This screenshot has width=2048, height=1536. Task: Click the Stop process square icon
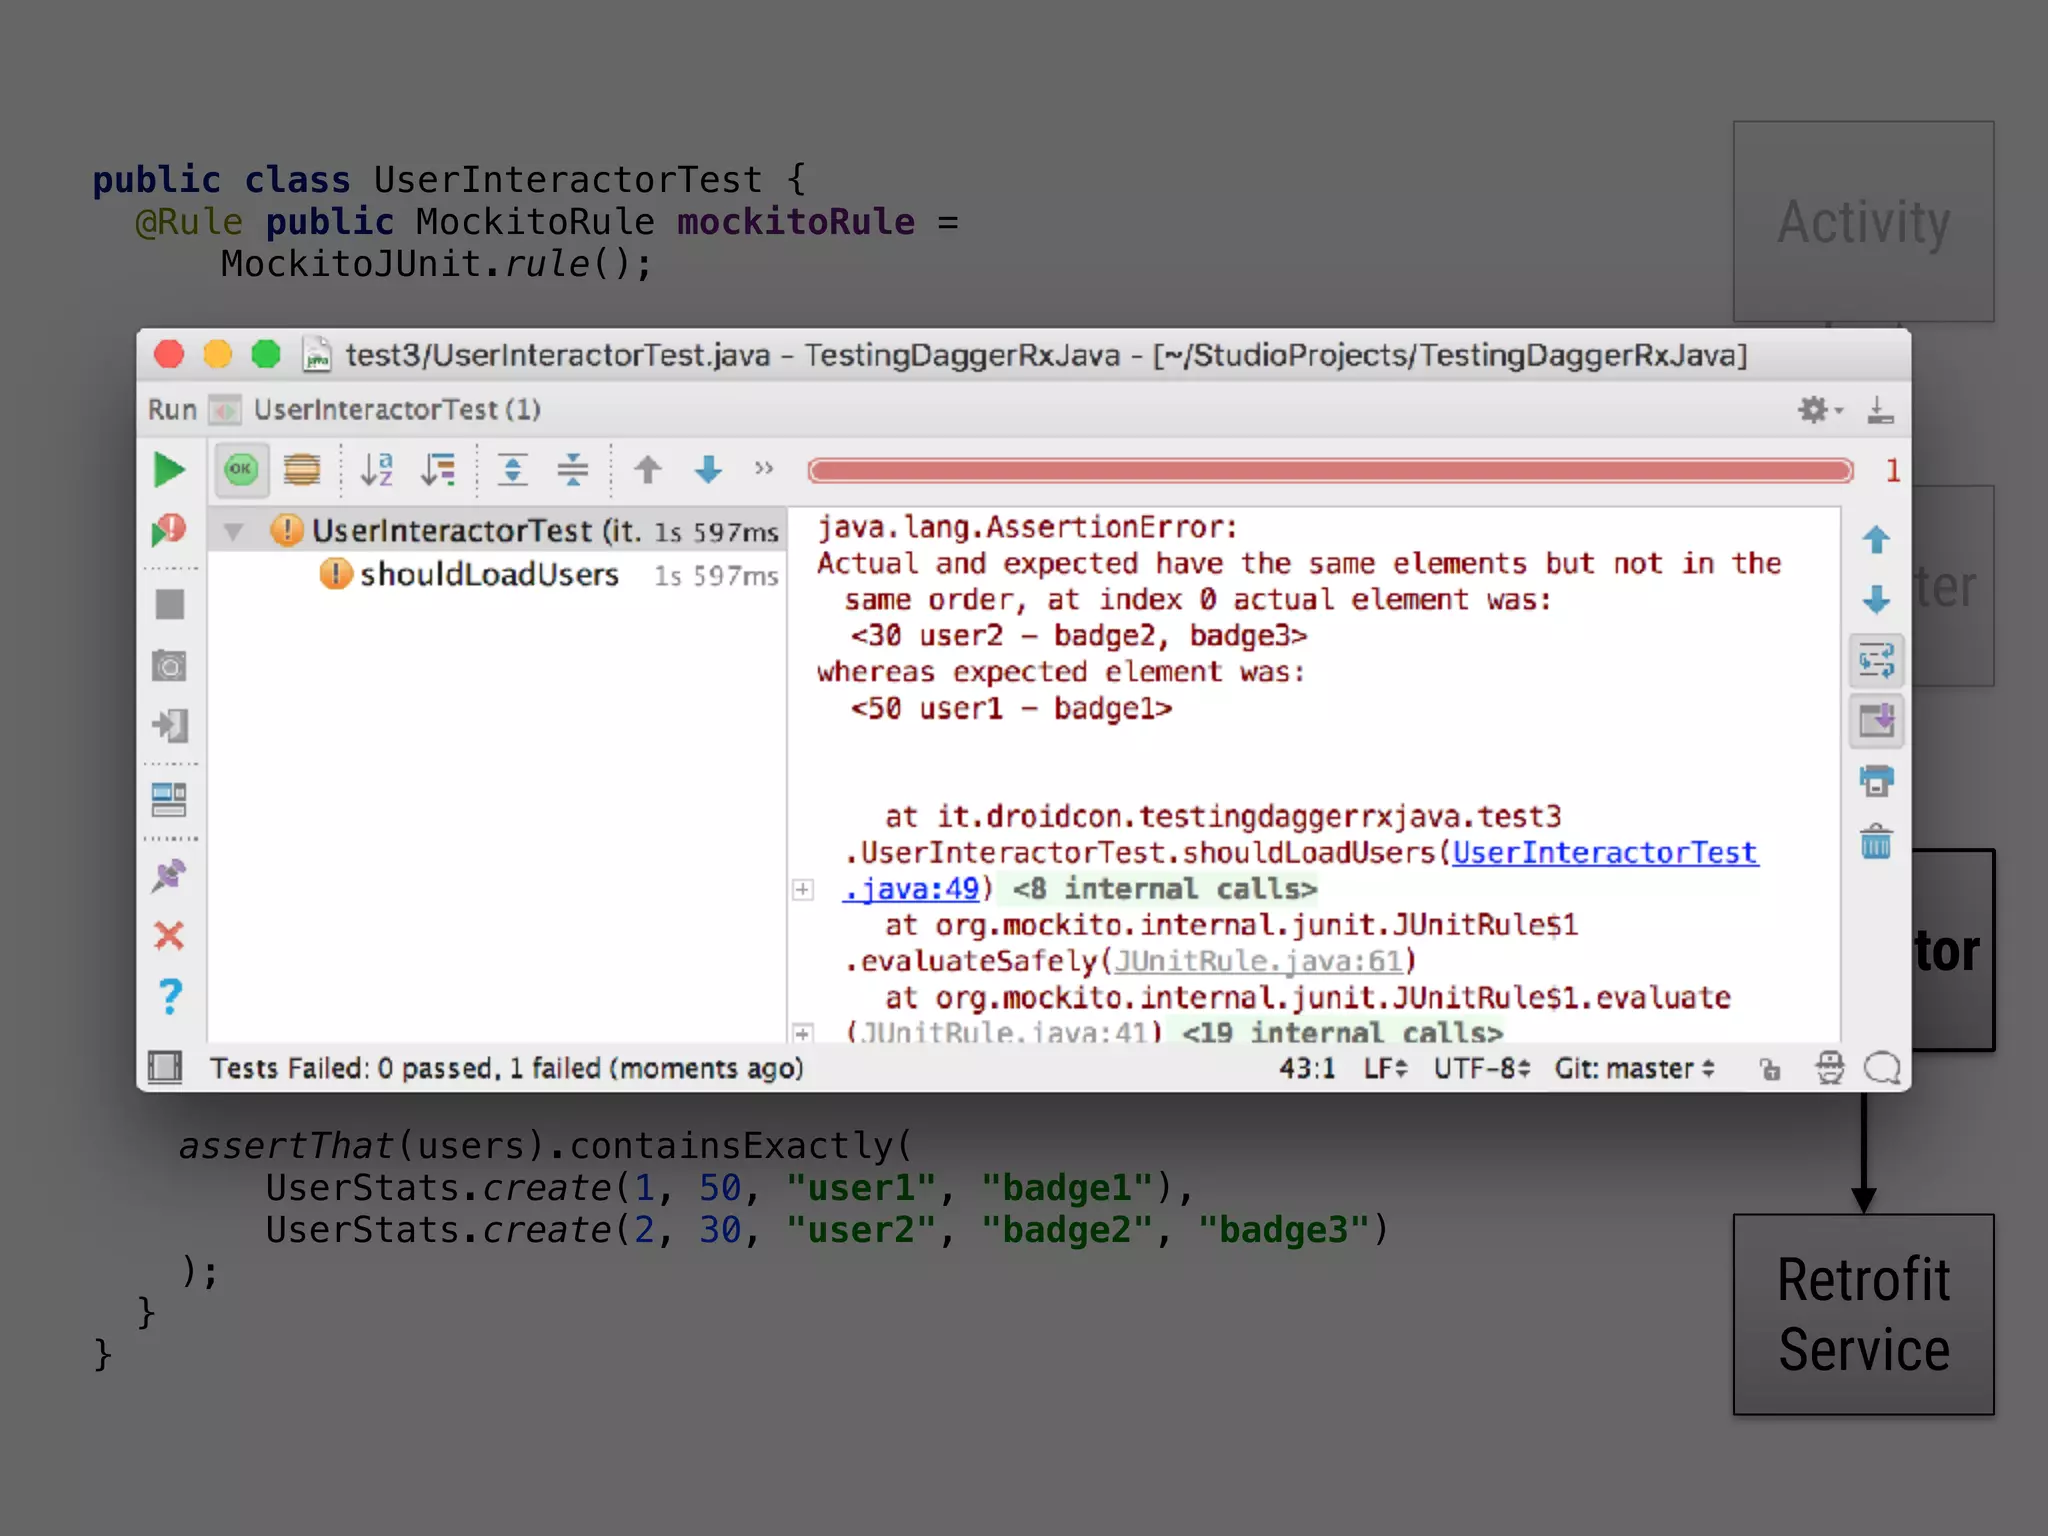170,605
